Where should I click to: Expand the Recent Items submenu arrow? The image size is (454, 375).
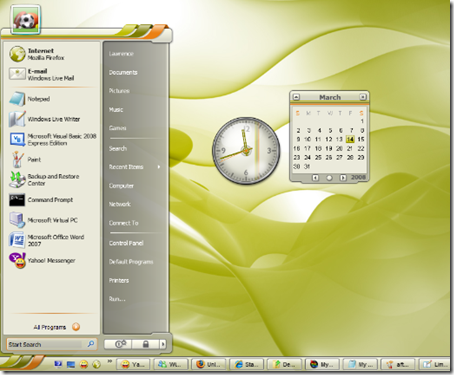tap(159, 167)
